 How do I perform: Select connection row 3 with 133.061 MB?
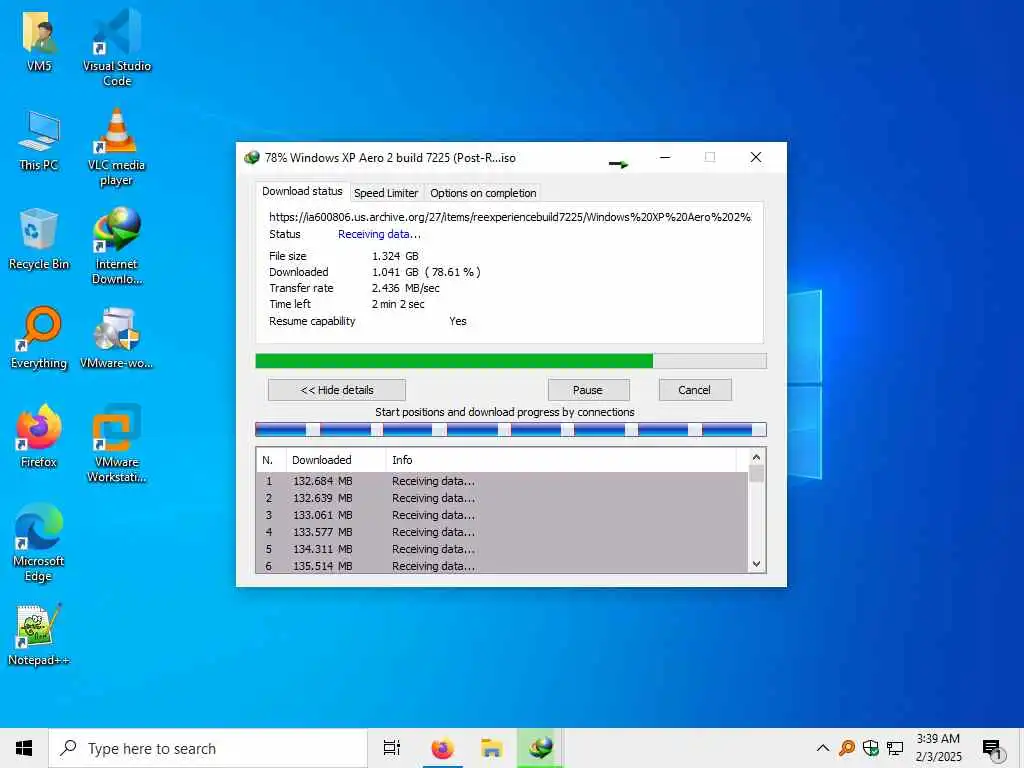click(x=502, y=515)
